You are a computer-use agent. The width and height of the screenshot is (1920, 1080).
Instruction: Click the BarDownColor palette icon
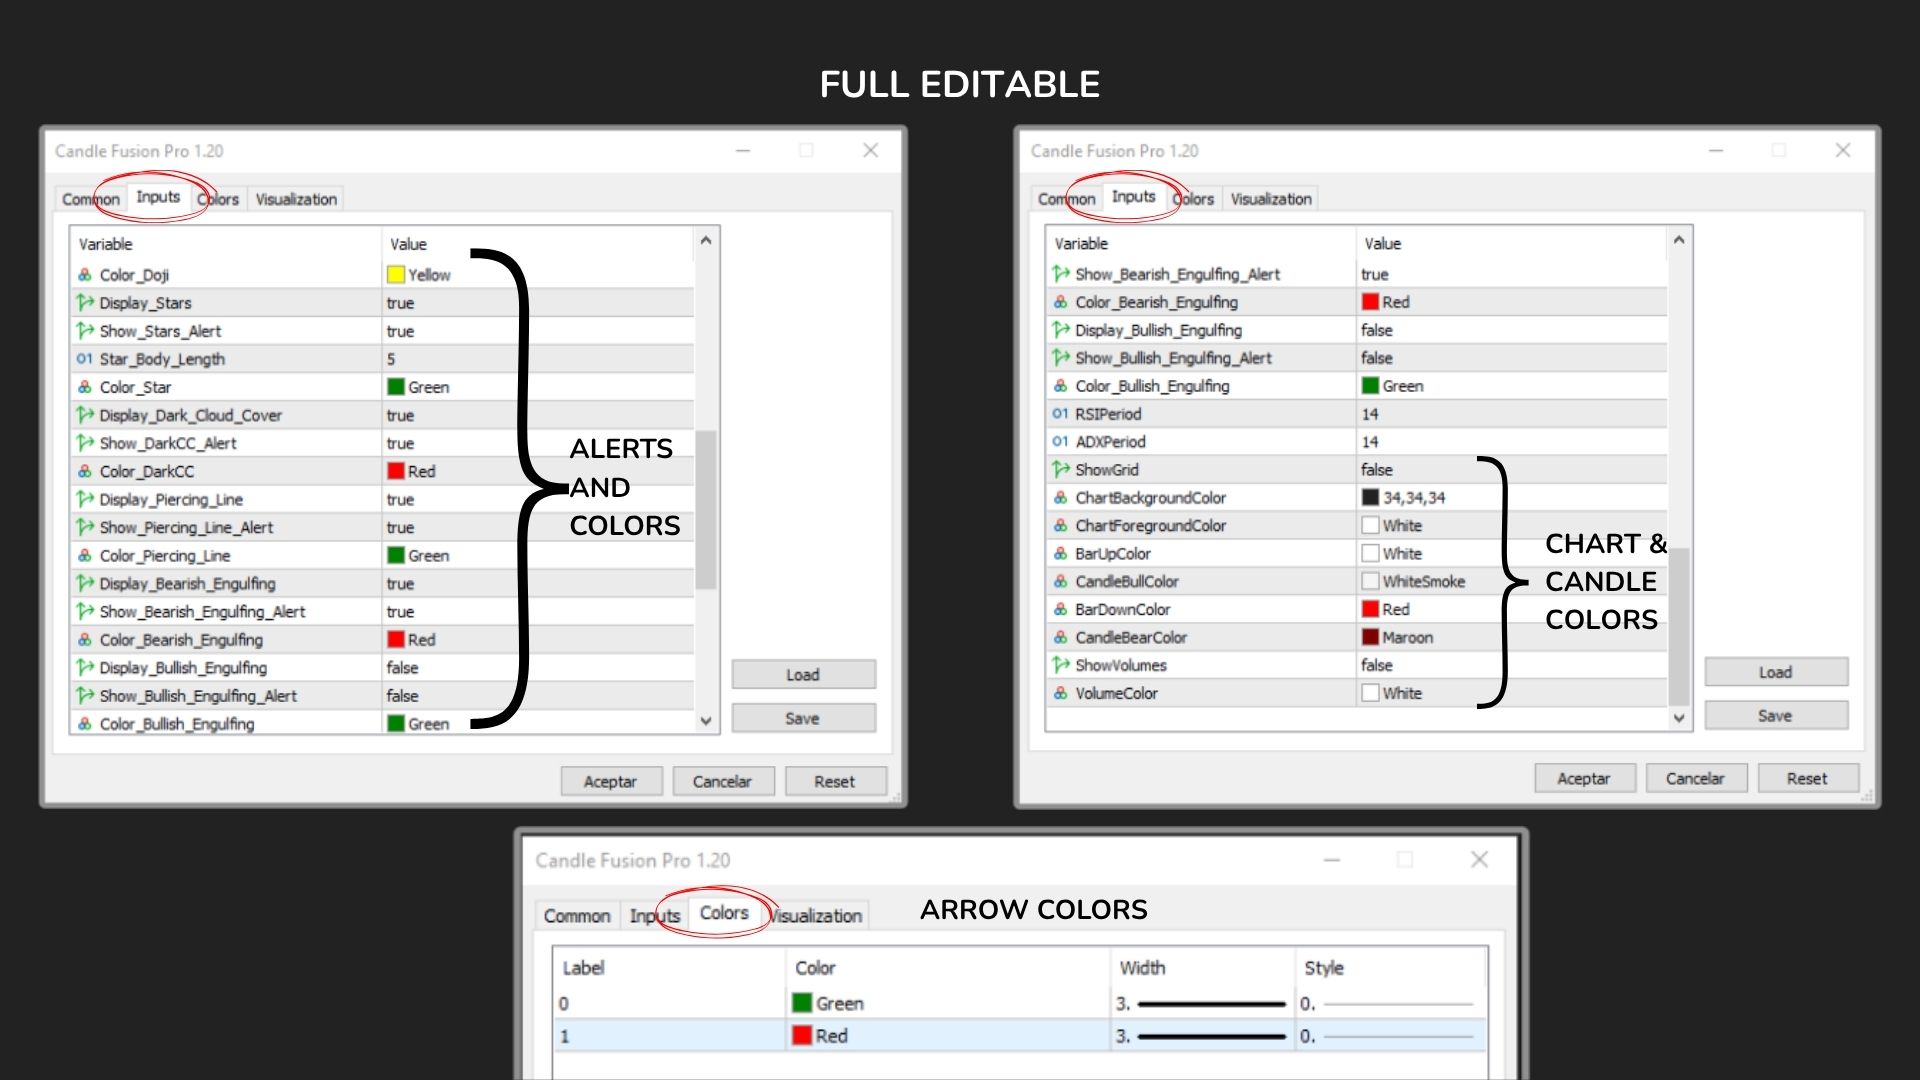click(1060, 610)
